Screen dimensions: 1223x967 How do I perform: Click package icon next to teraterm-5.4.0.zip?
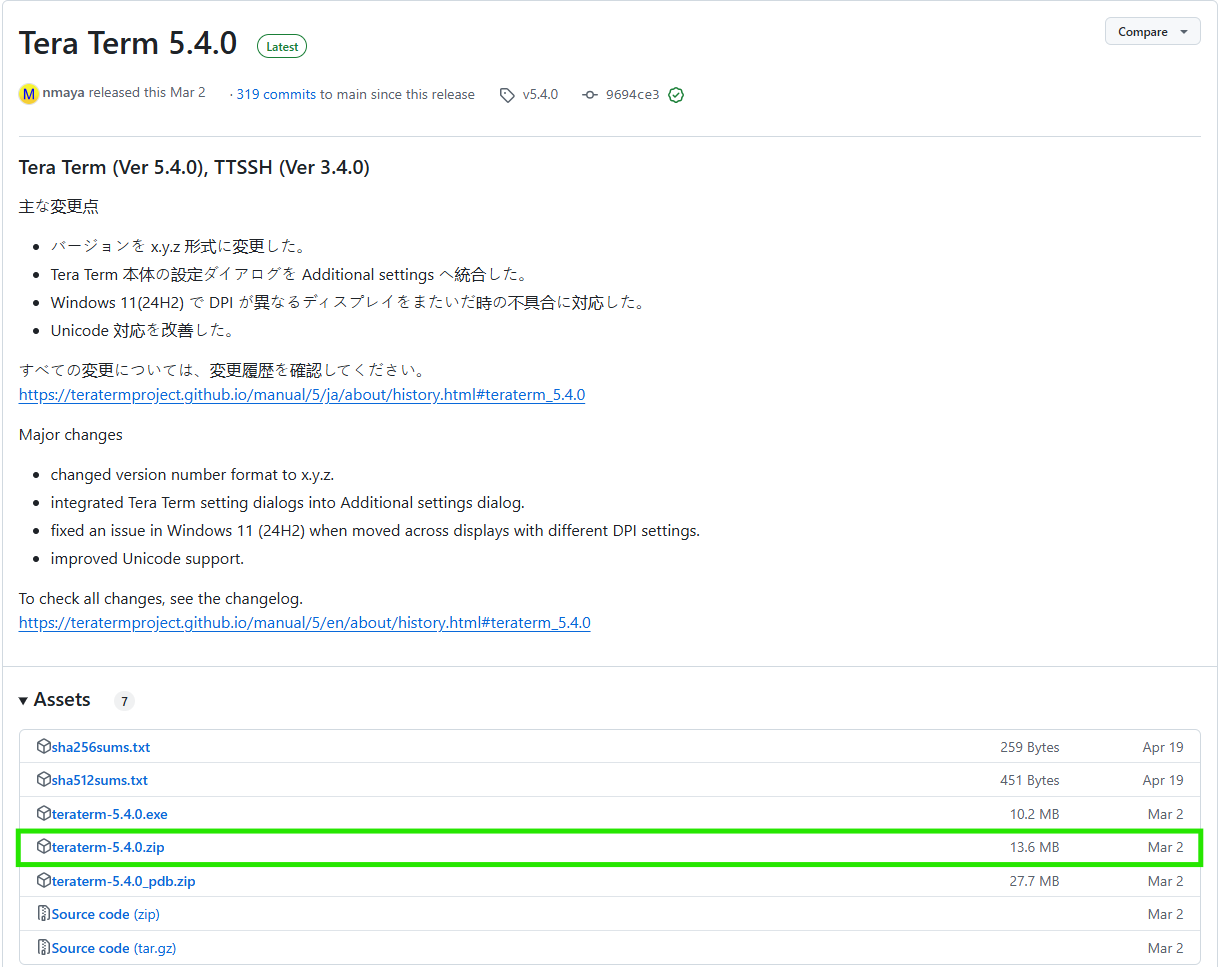(x=43, y=846)
